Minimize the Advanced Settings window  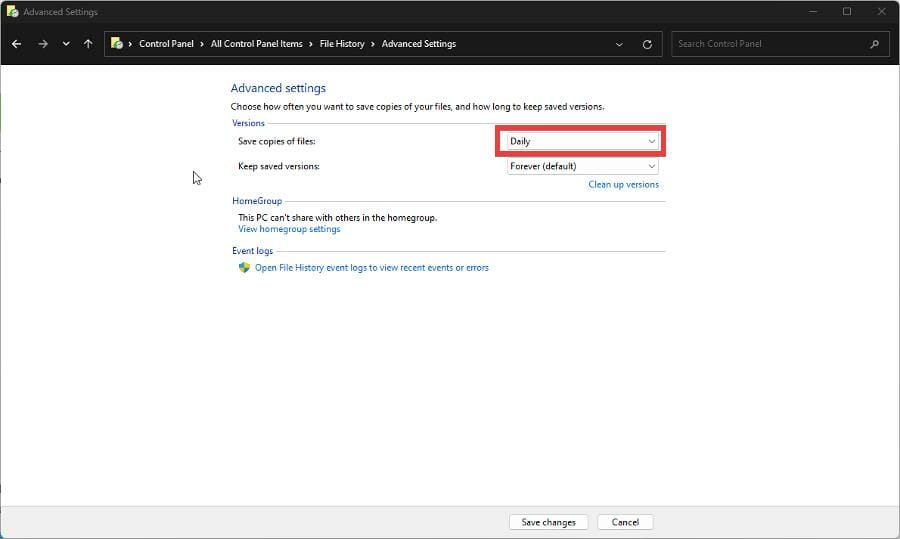click(x=813, y=11)
